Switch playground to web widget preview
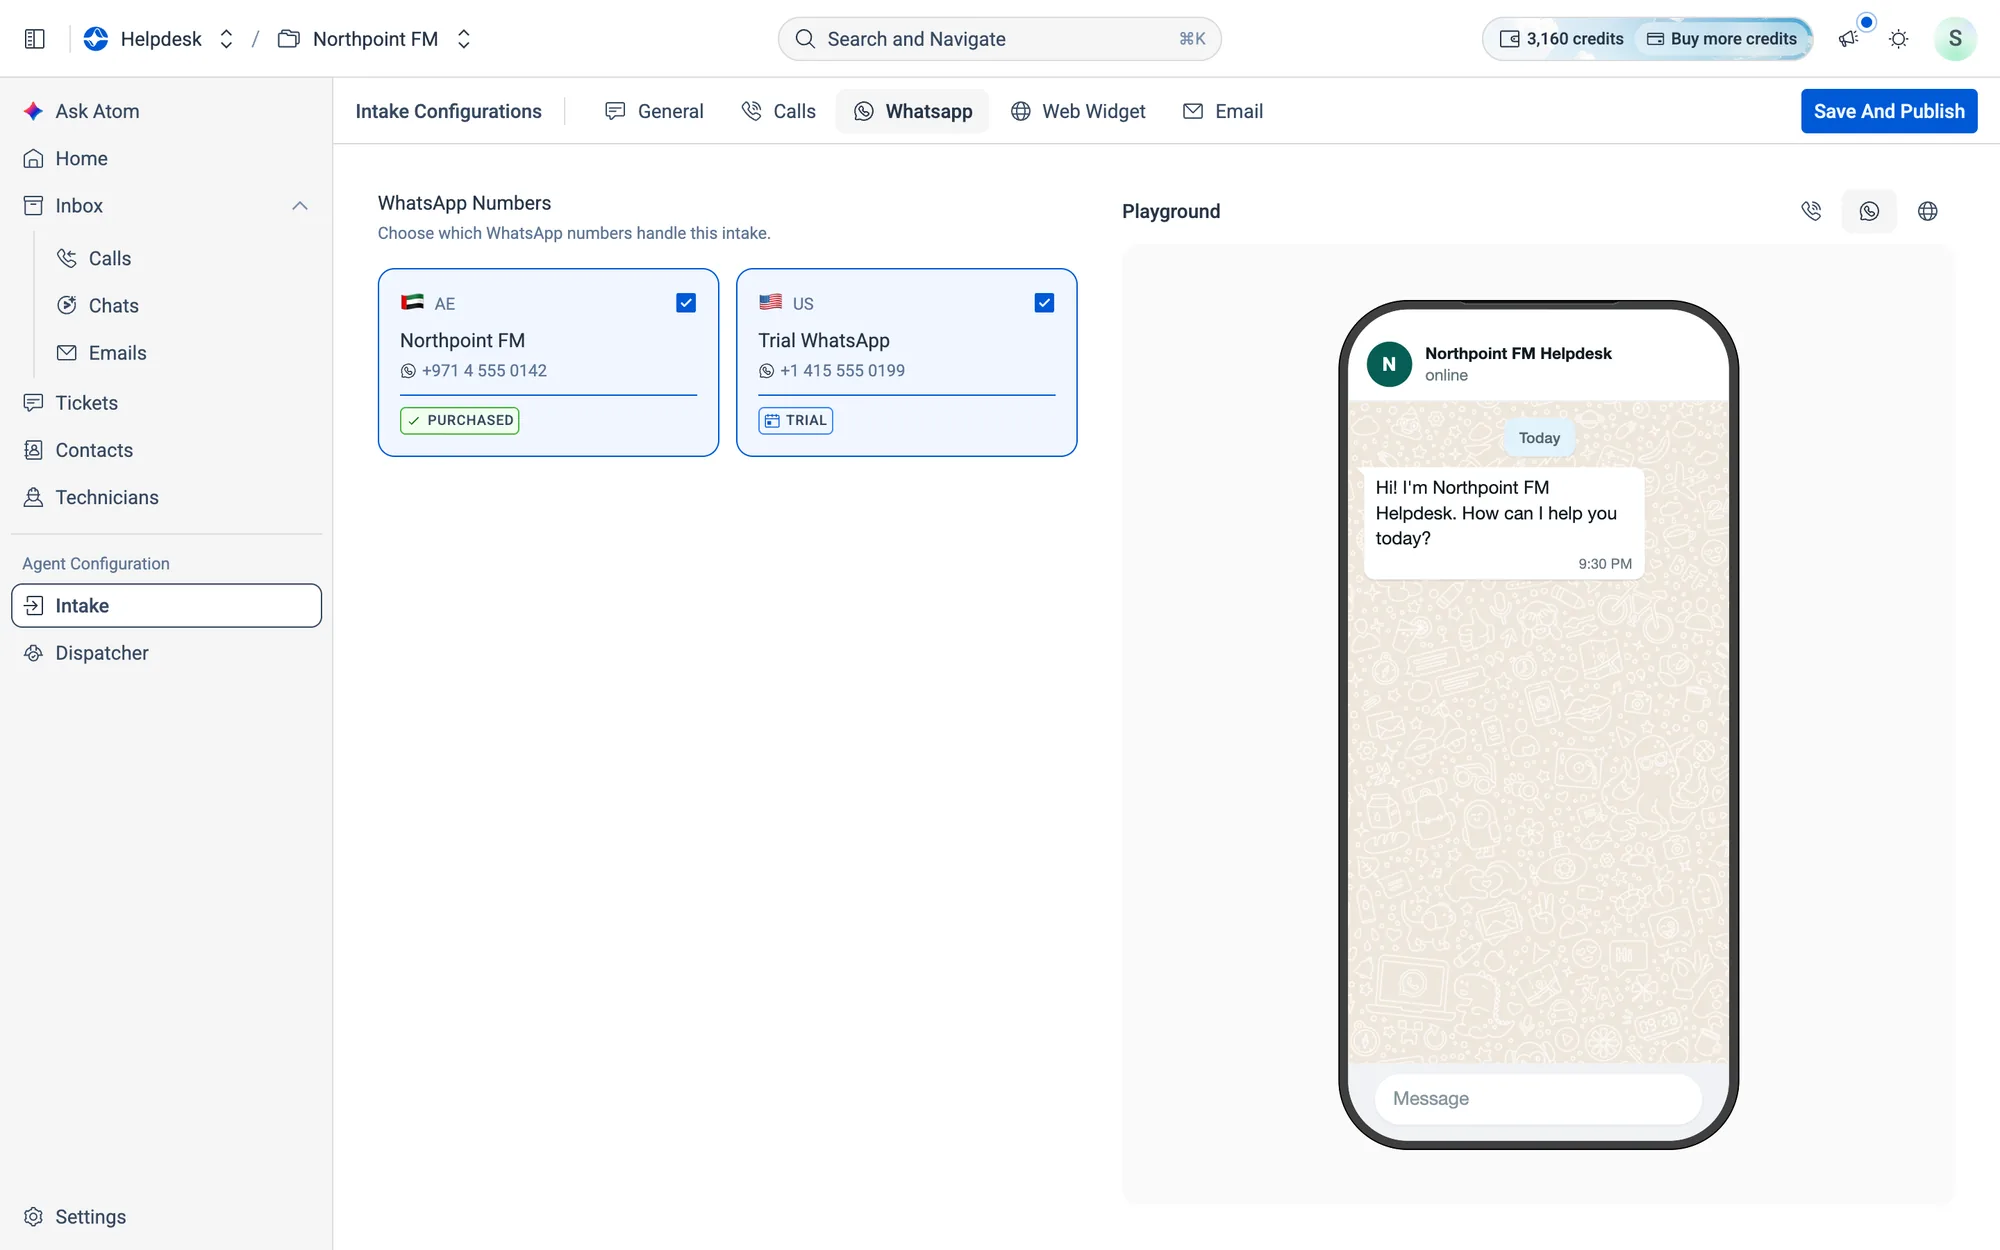Viewport: 2000px width, 1250px height. tap(1928, 211)
